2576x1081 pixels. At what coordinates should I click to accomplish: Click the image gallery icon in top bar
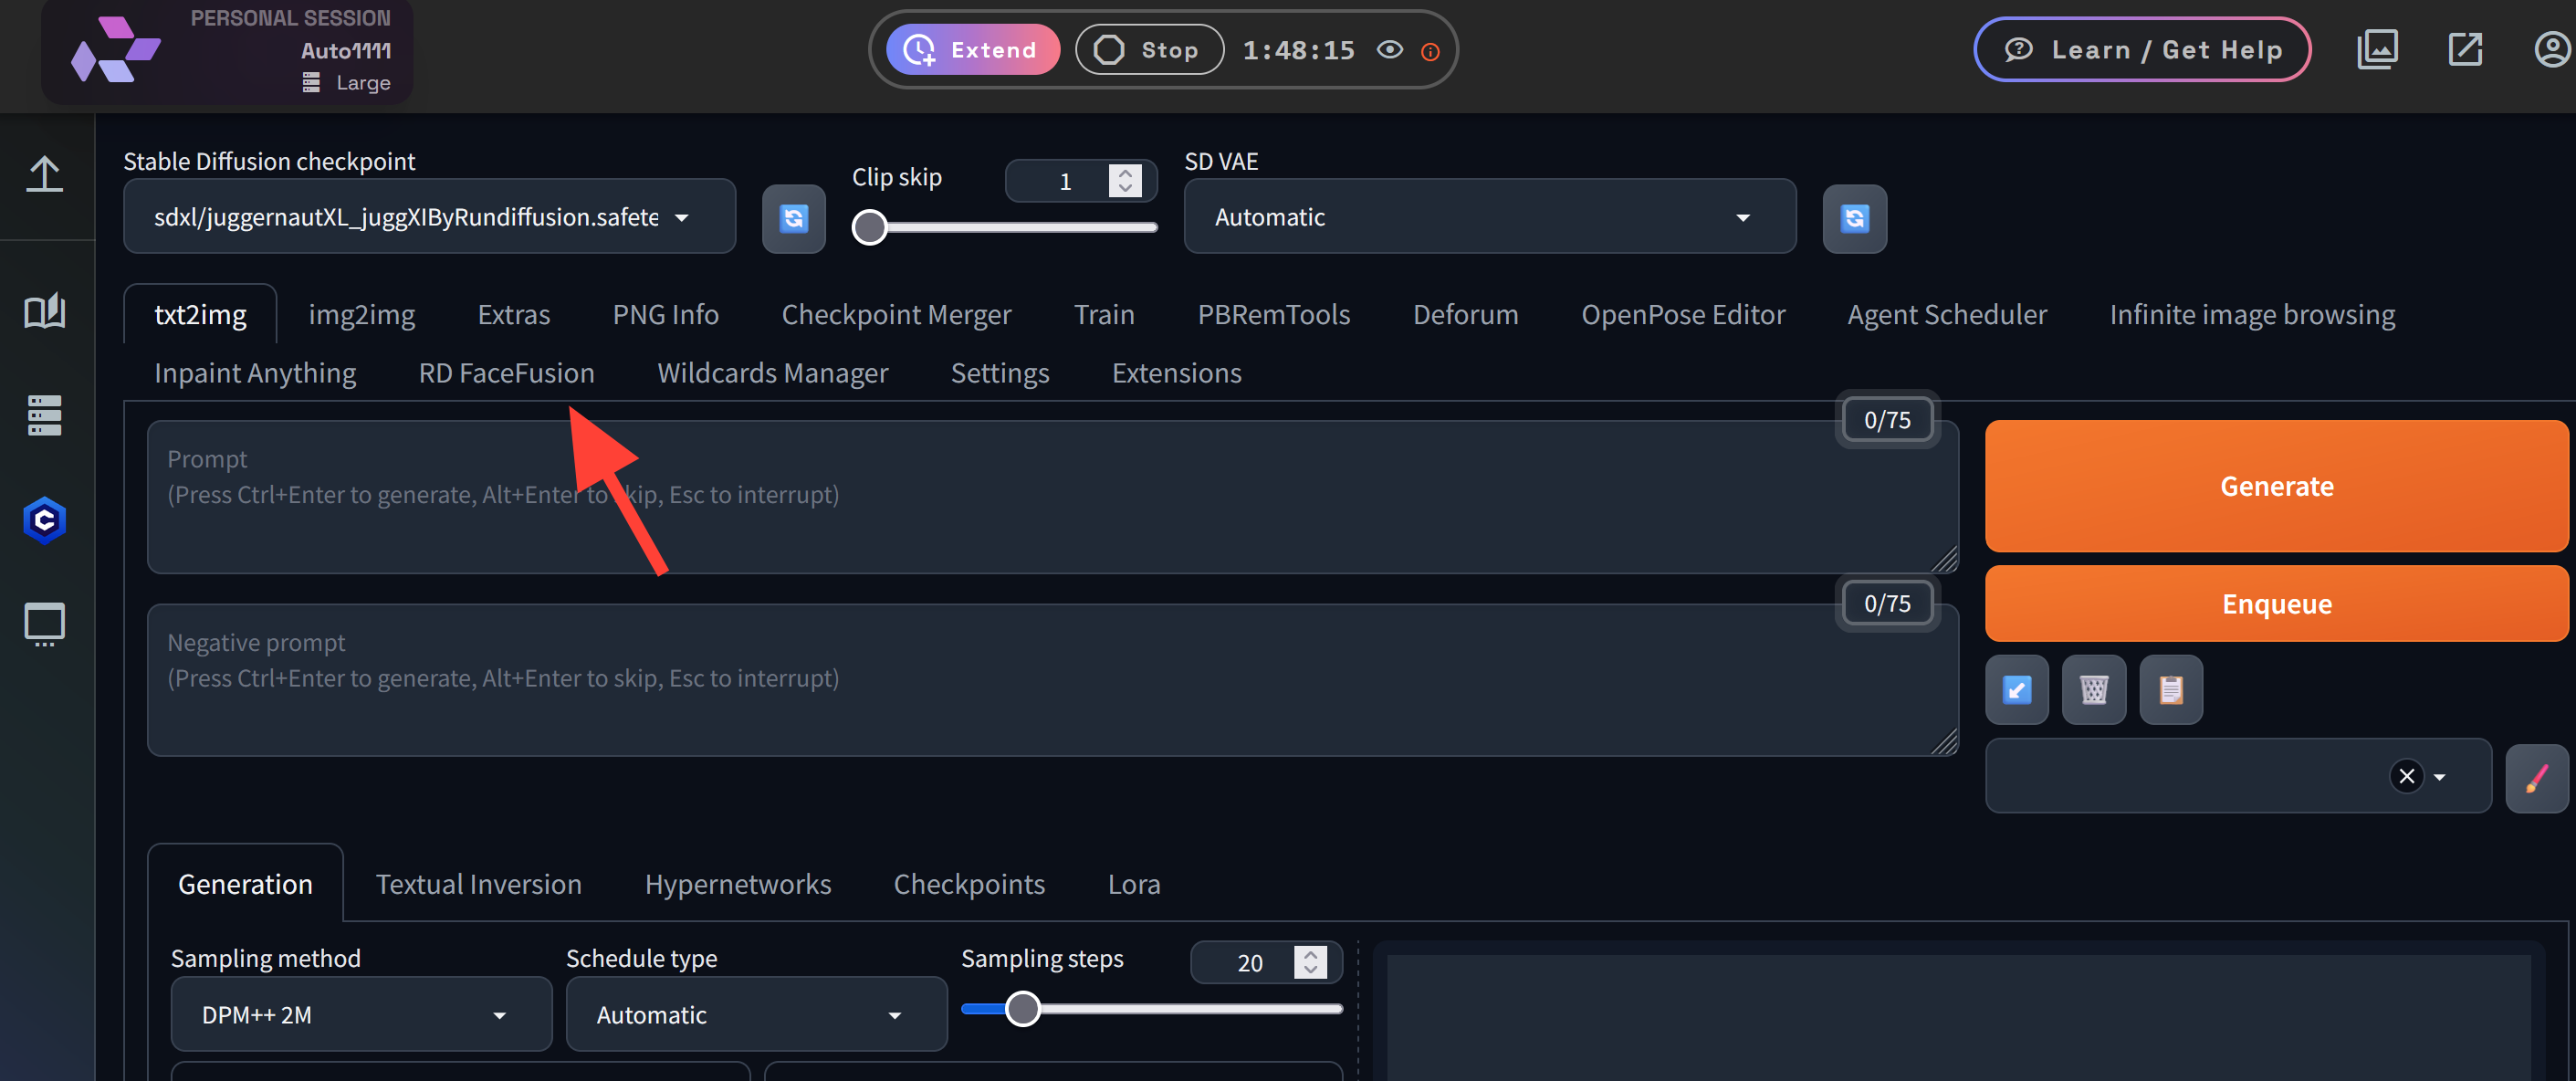click(2377, 48)
